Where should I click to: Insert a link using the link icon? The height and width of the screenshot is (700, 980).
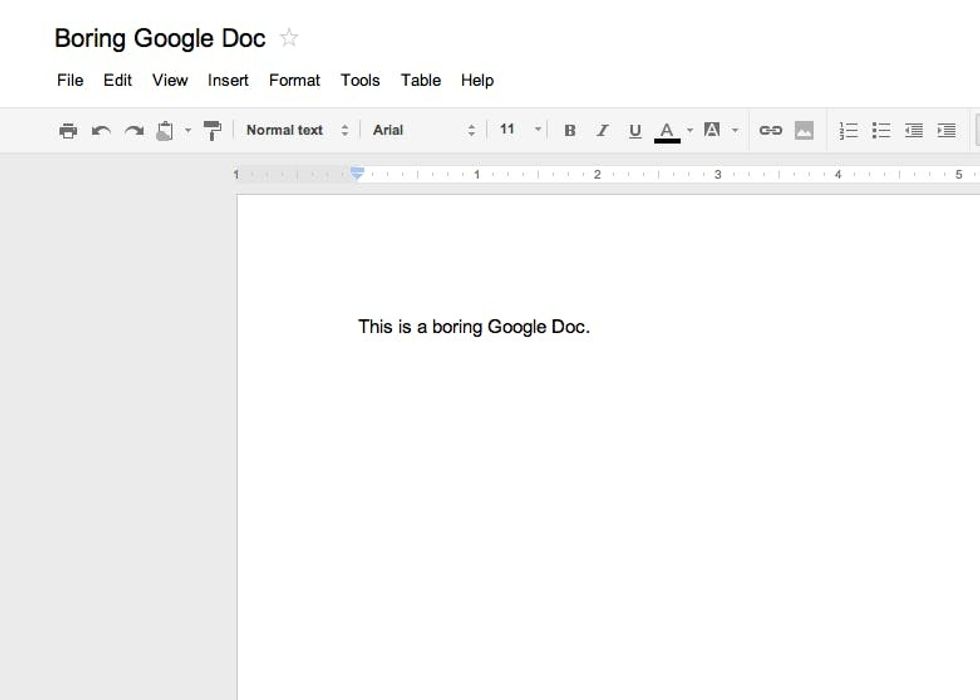[770, 131]
